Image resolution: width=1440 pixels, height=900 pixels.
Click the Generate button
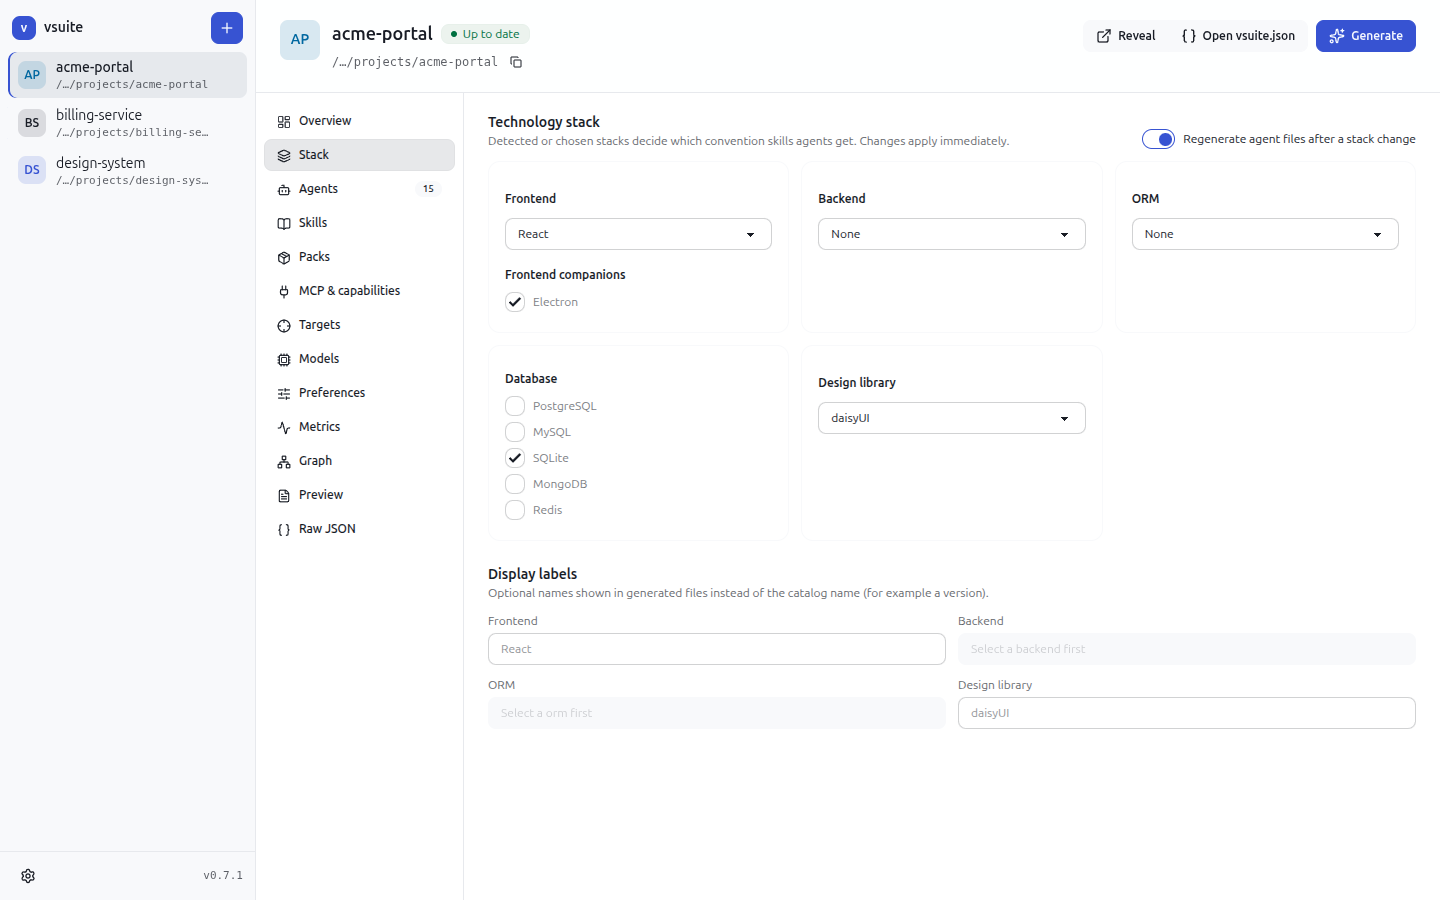(x=1365, y=36)
